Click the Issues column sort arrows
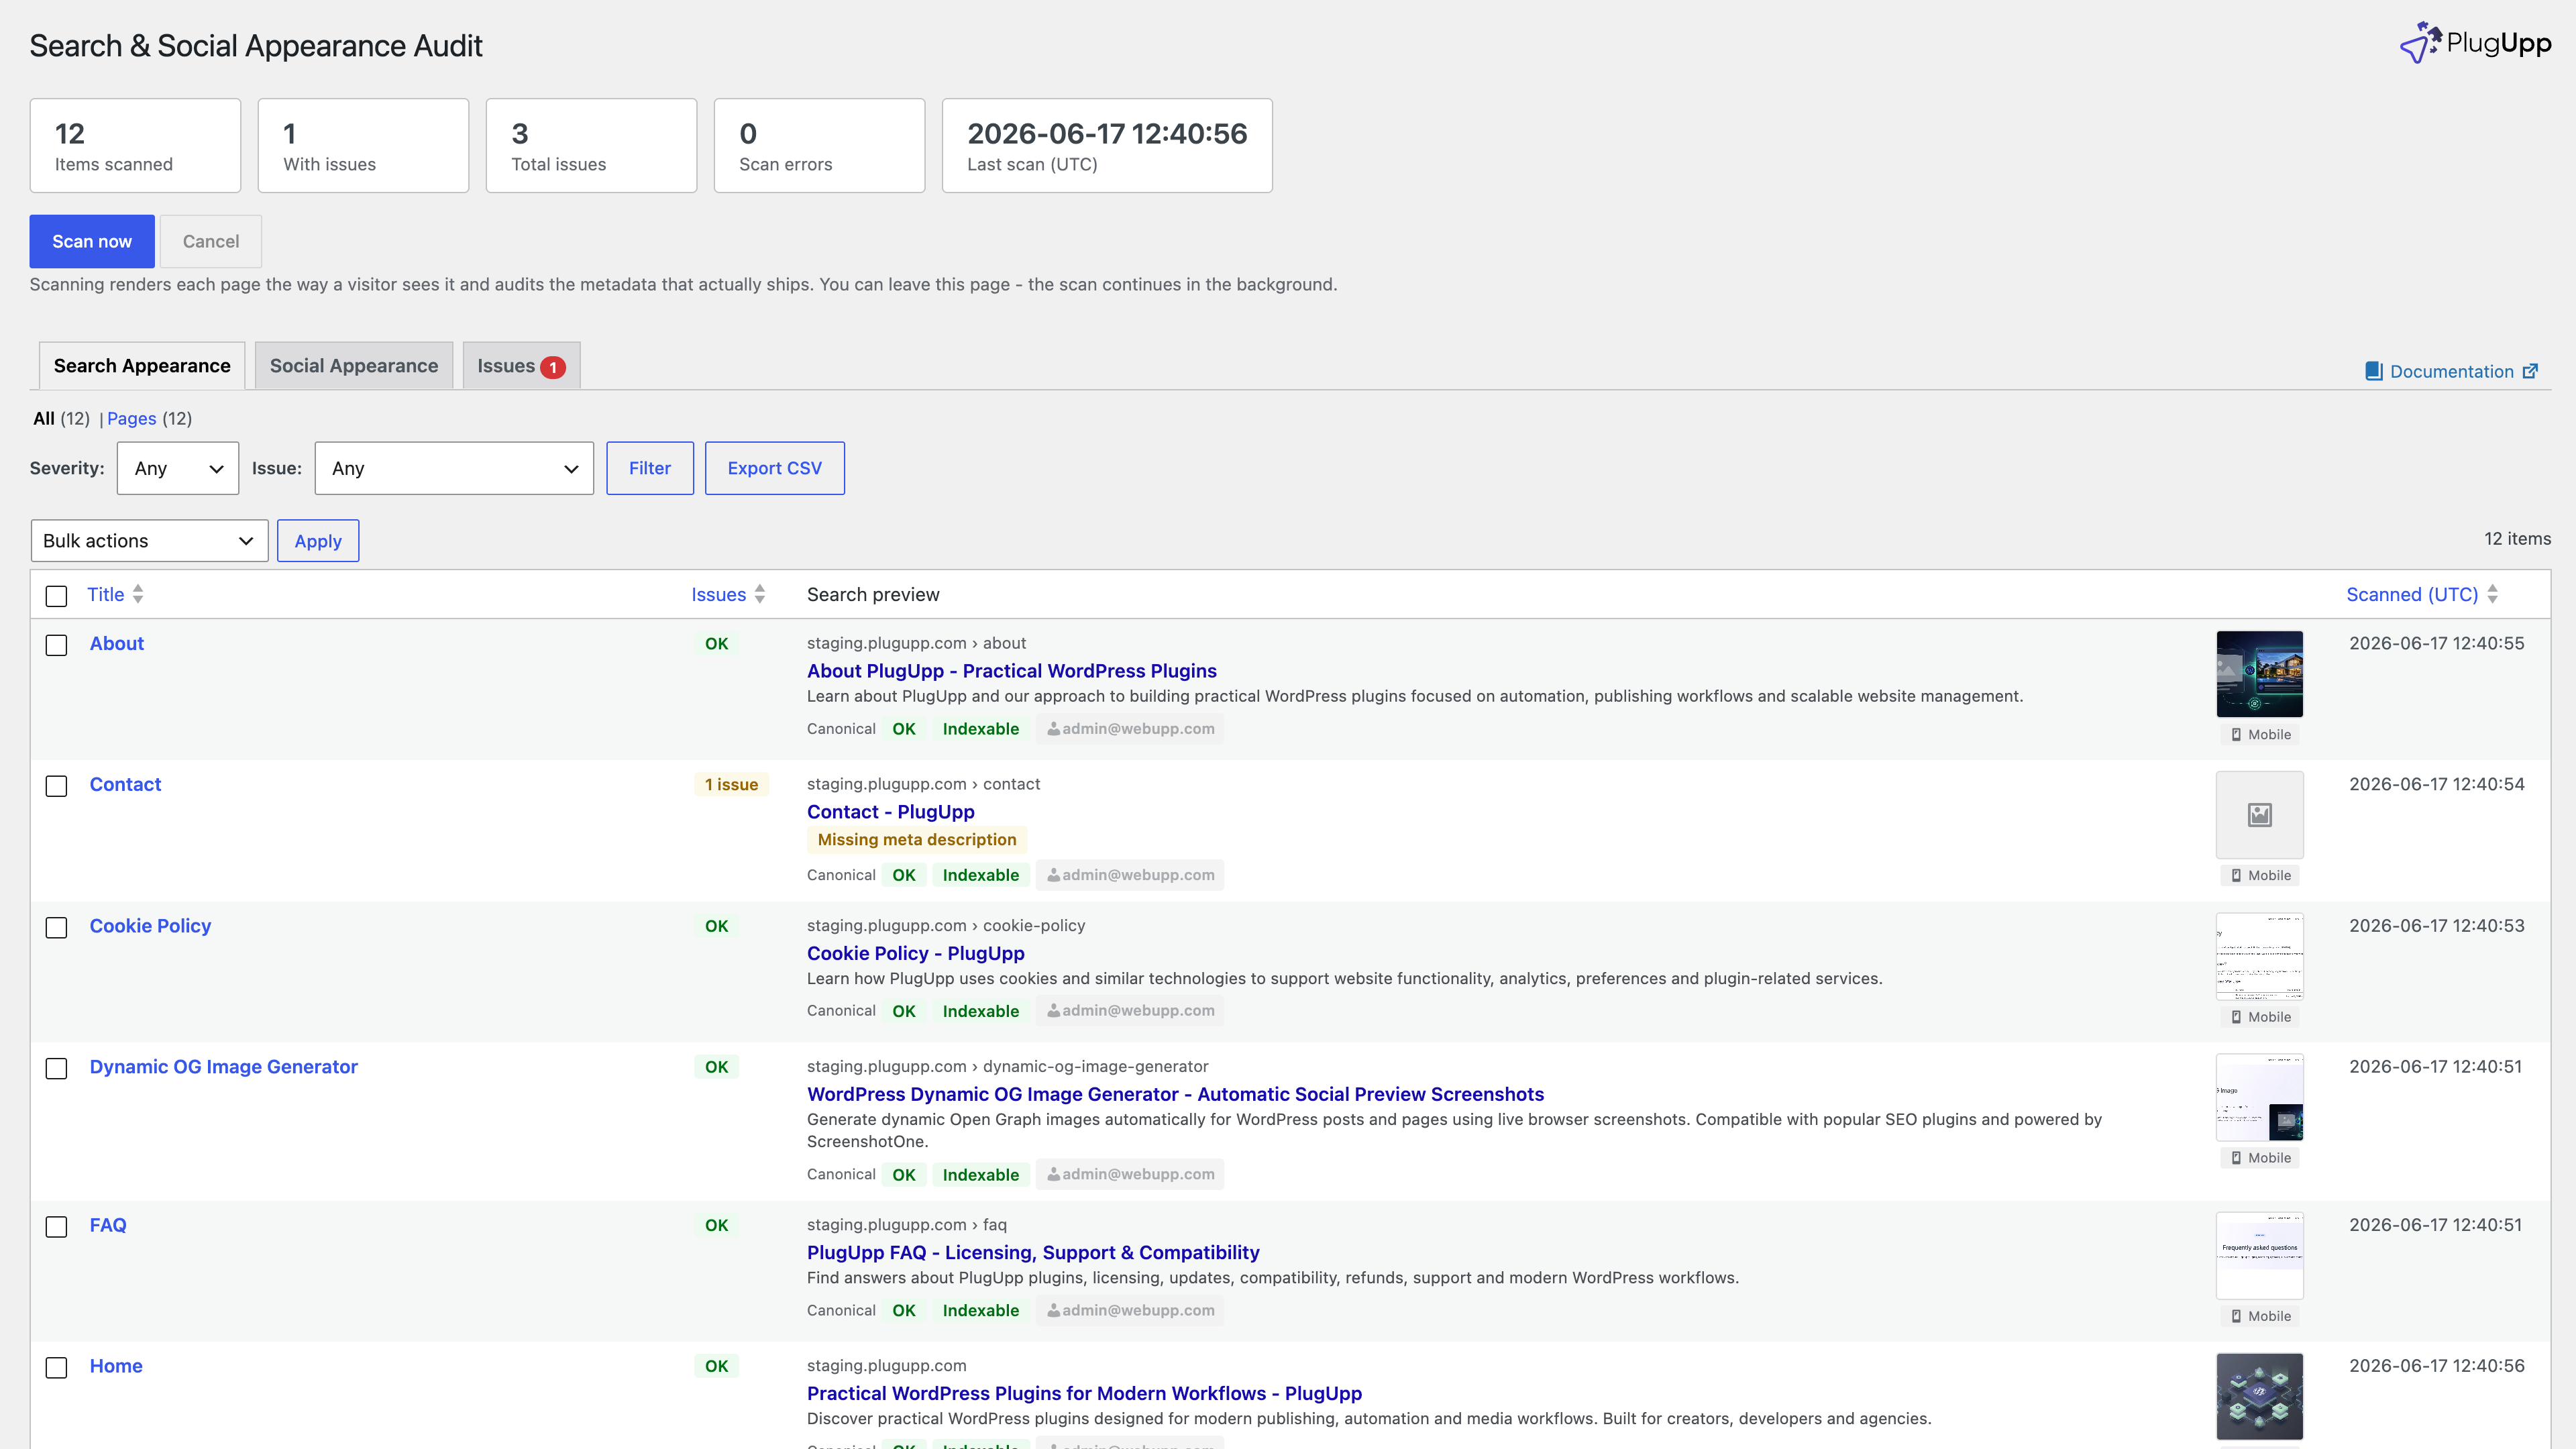2576x1449 pixels. (760, 594)
